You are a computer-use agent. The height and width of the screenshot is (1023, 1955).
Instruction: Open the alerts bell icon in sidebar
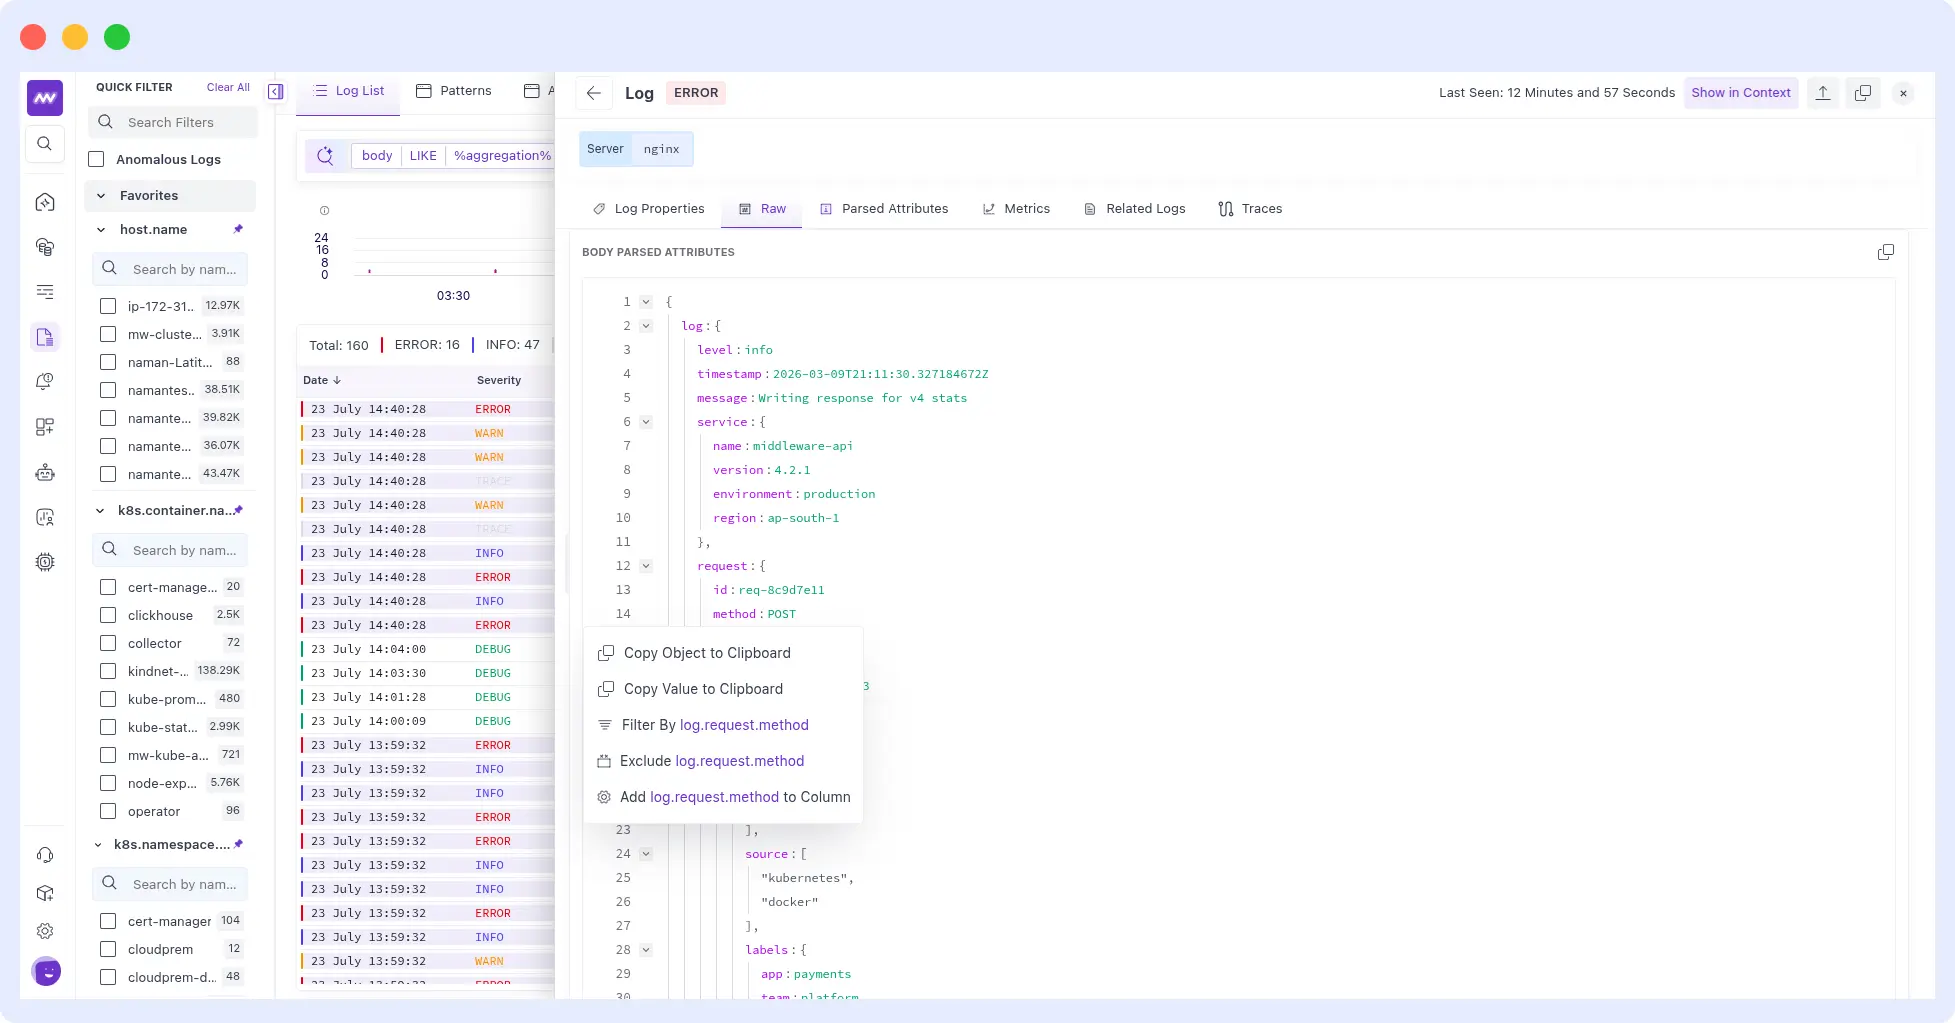(45, 382)
